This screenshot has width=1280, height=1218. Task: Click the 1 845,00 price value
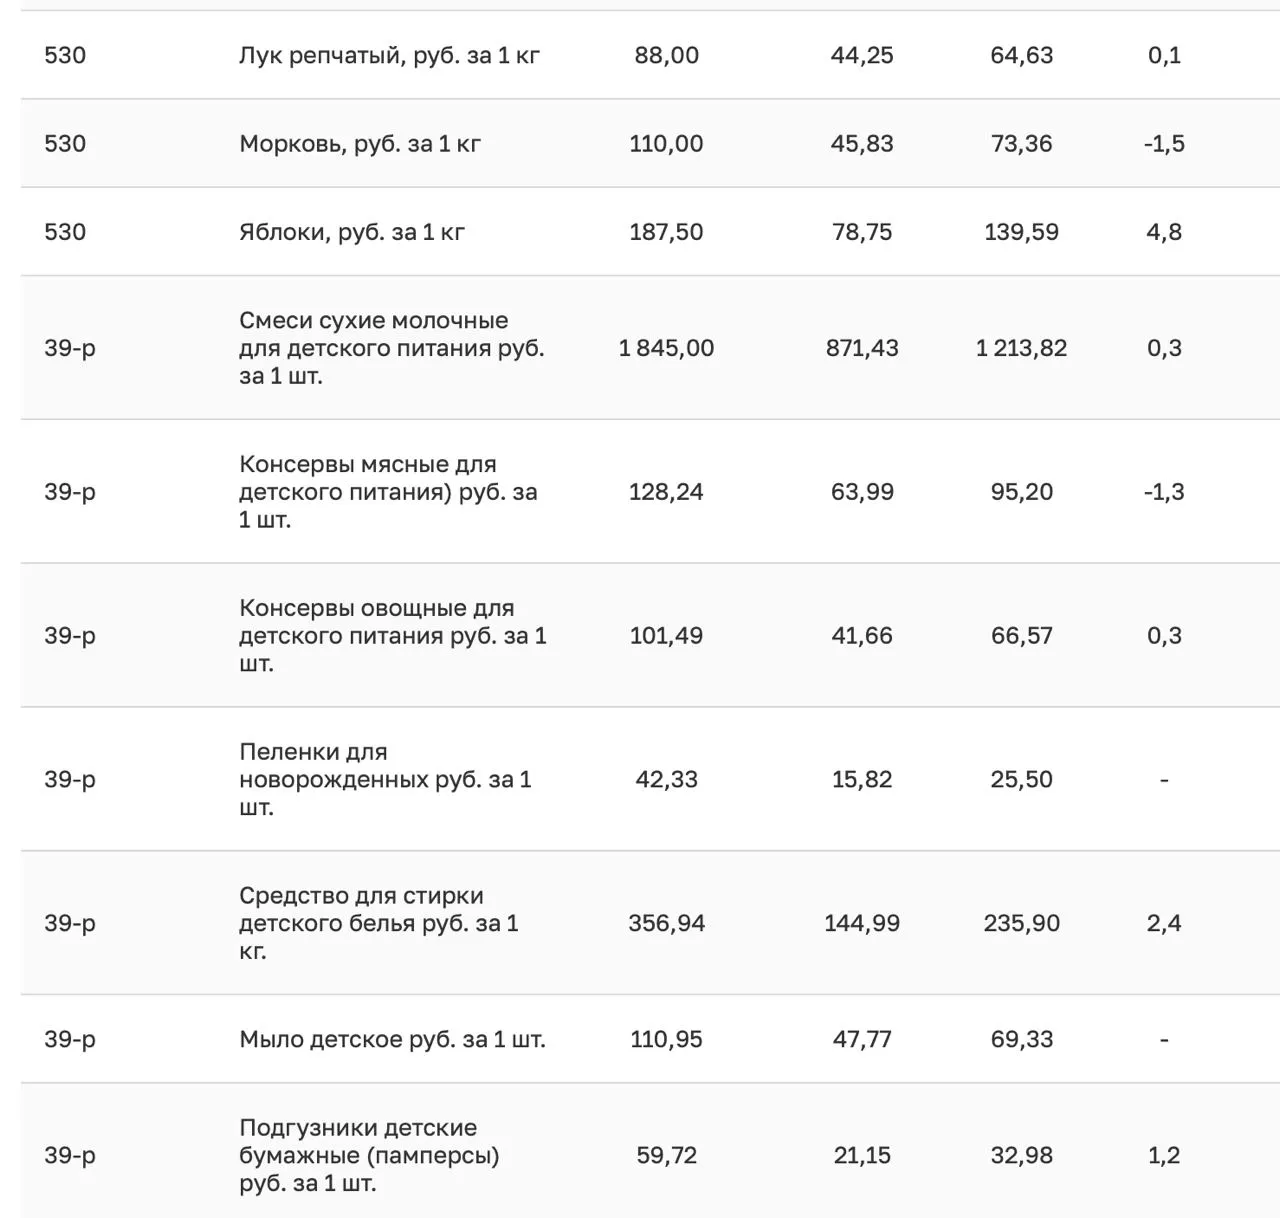tap(666, 348)
